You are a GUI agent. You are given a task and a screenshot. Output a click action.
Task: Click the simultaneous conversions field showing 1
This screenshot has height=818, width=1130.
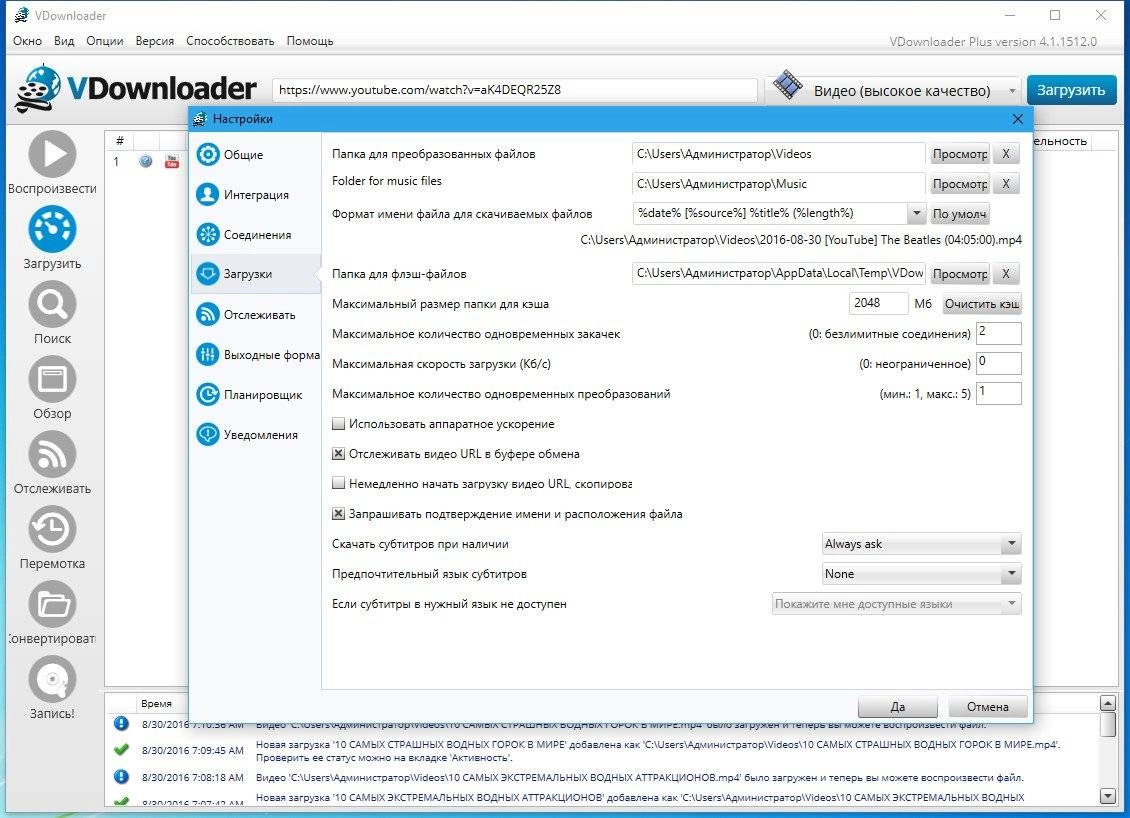pos(999,394)
